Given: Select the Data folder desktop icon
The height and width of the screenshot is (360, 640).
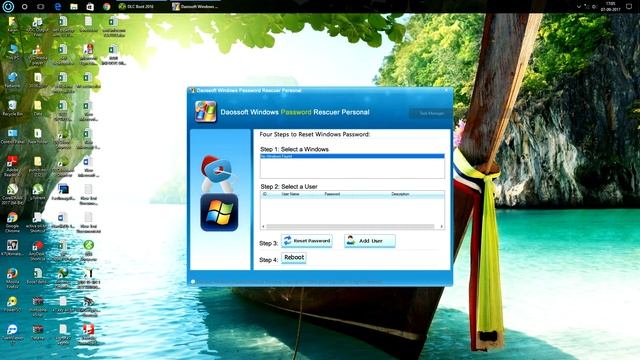Looking at the screenshot, I should 38,108.
